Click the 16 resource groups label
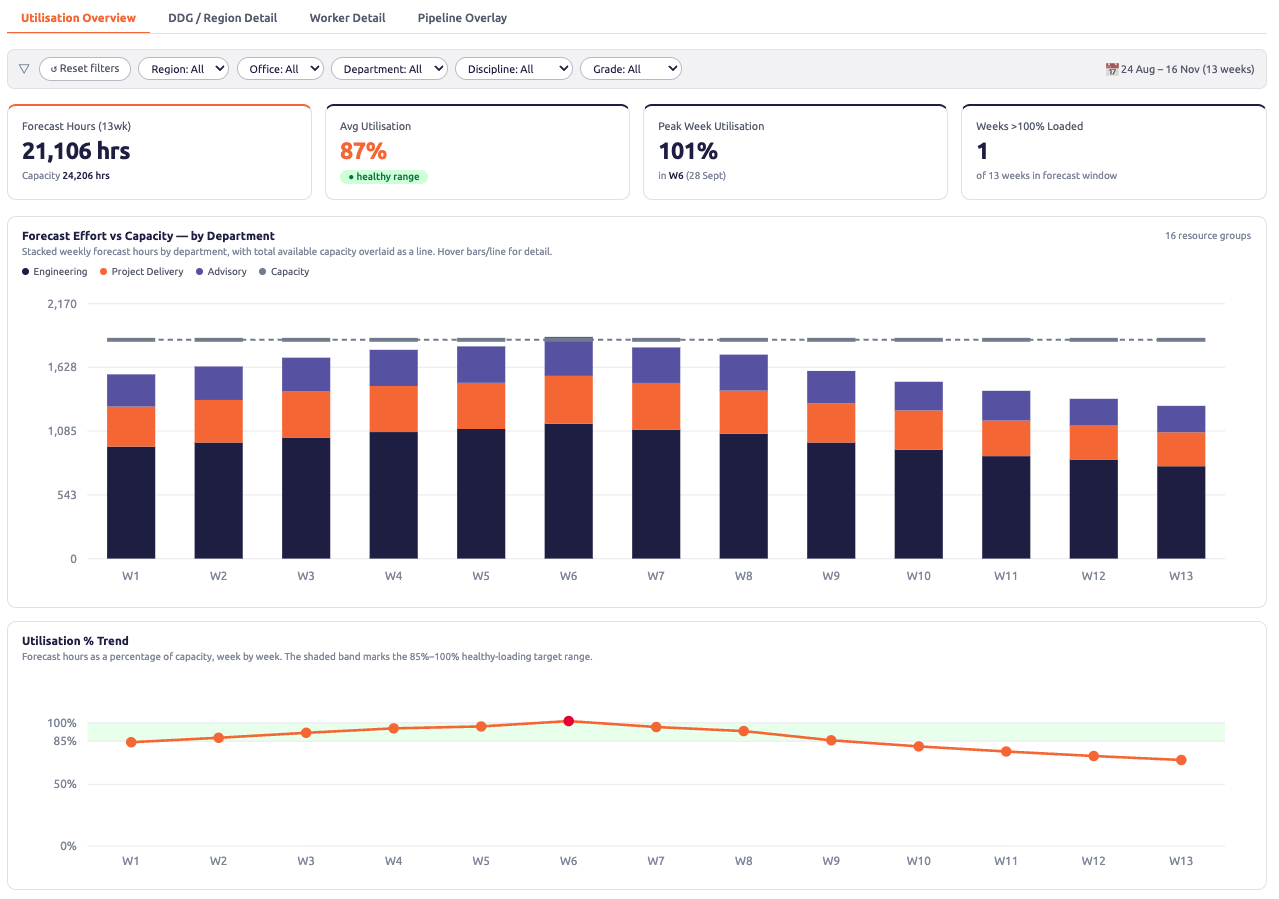Viewport: 1279px width, 899px height. [1208, 236]
